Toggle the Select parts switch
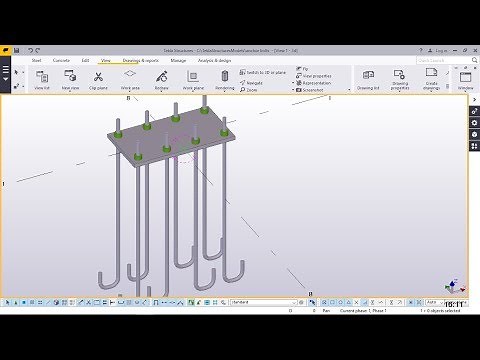This screenshot has width=480, height=360. pos(24,302)
